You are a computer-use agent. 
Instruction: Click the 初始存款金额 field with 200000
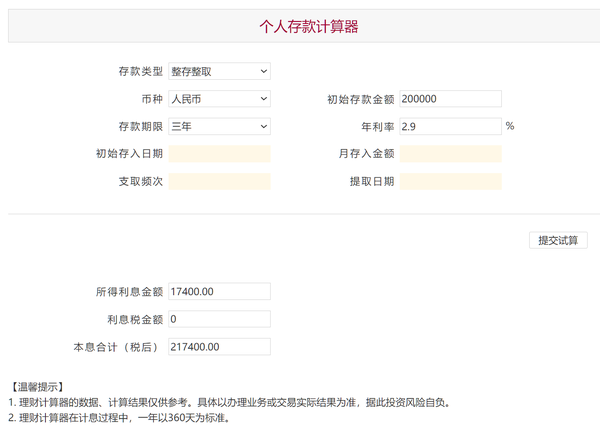[450, 99]
